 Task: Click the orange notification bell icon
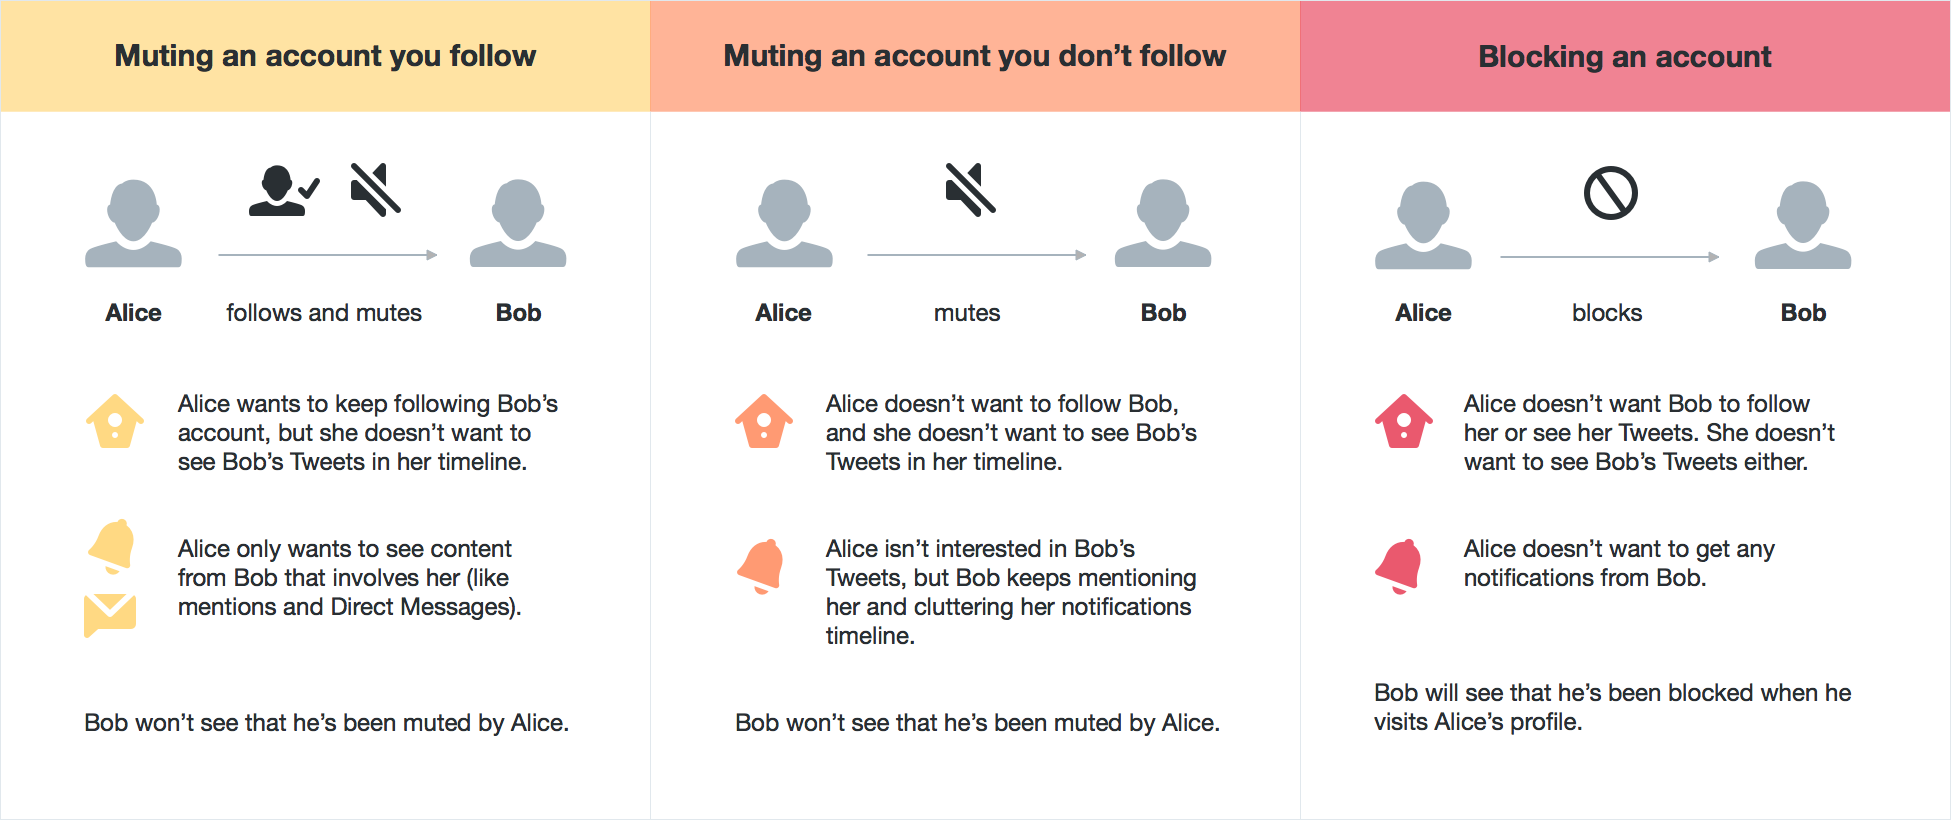761,566
